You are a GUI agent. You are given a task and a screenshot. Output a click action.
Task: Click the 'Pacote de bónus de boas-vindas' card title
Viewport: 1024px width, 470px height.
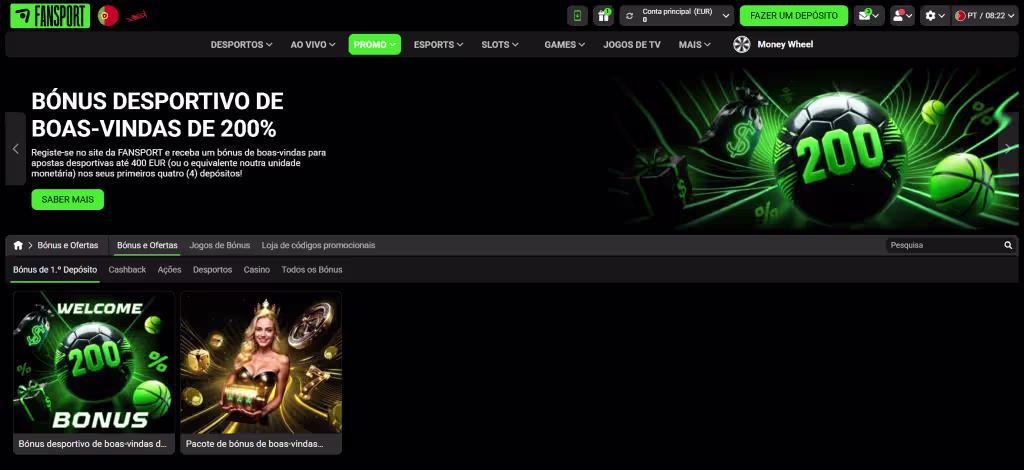[x=255, y=444]
